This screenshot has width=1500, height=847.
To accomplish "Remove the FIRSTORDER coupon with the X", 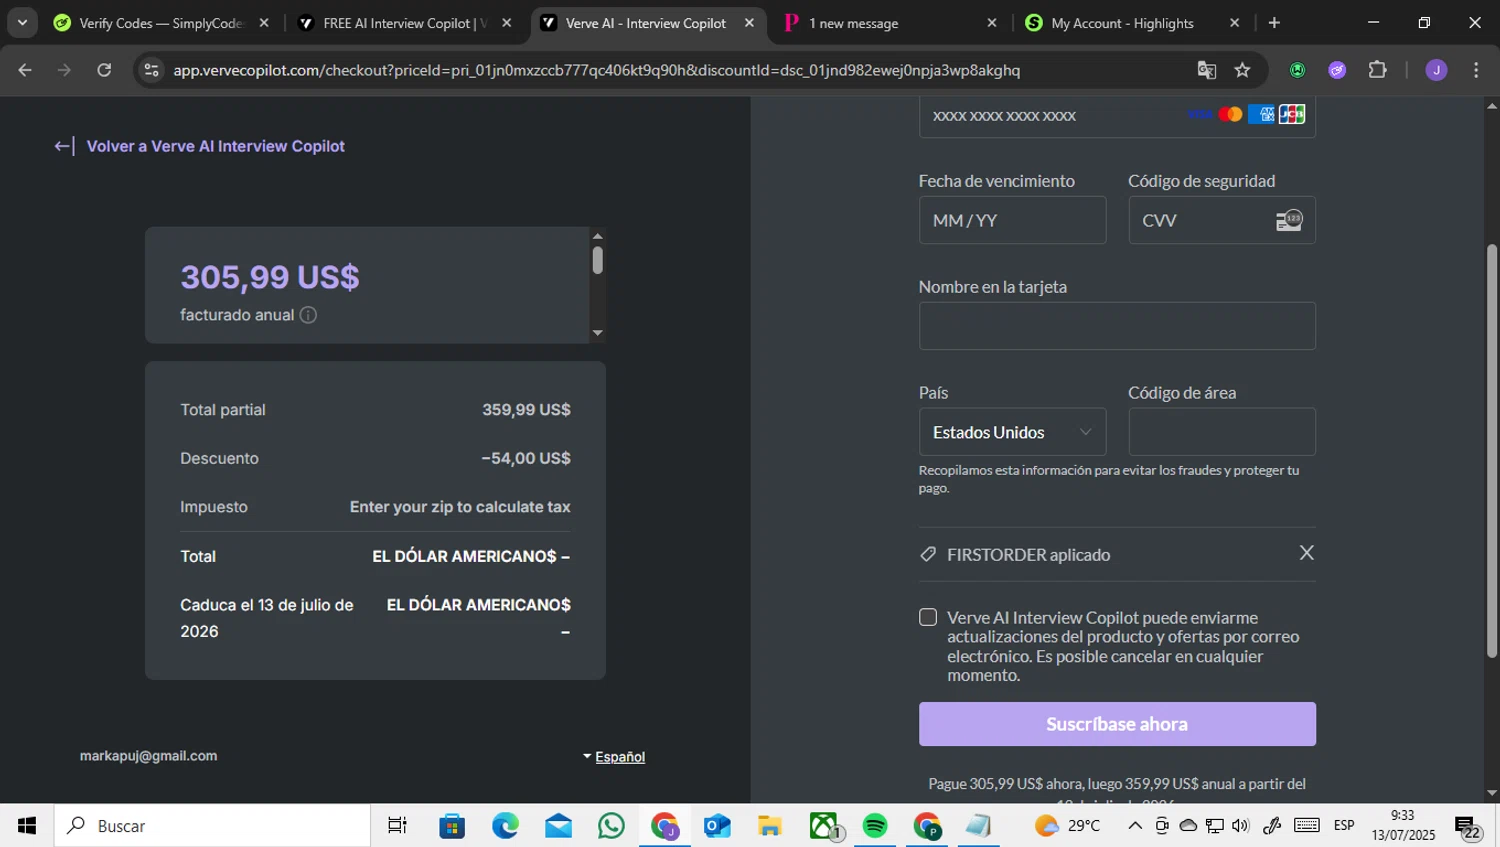I will 1306,553.
